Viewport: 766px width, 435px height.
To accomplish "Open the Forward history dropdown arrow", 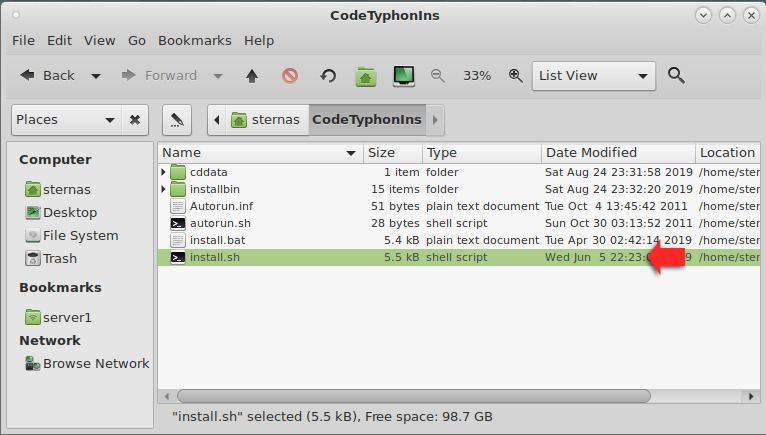I will coord(218,76).
